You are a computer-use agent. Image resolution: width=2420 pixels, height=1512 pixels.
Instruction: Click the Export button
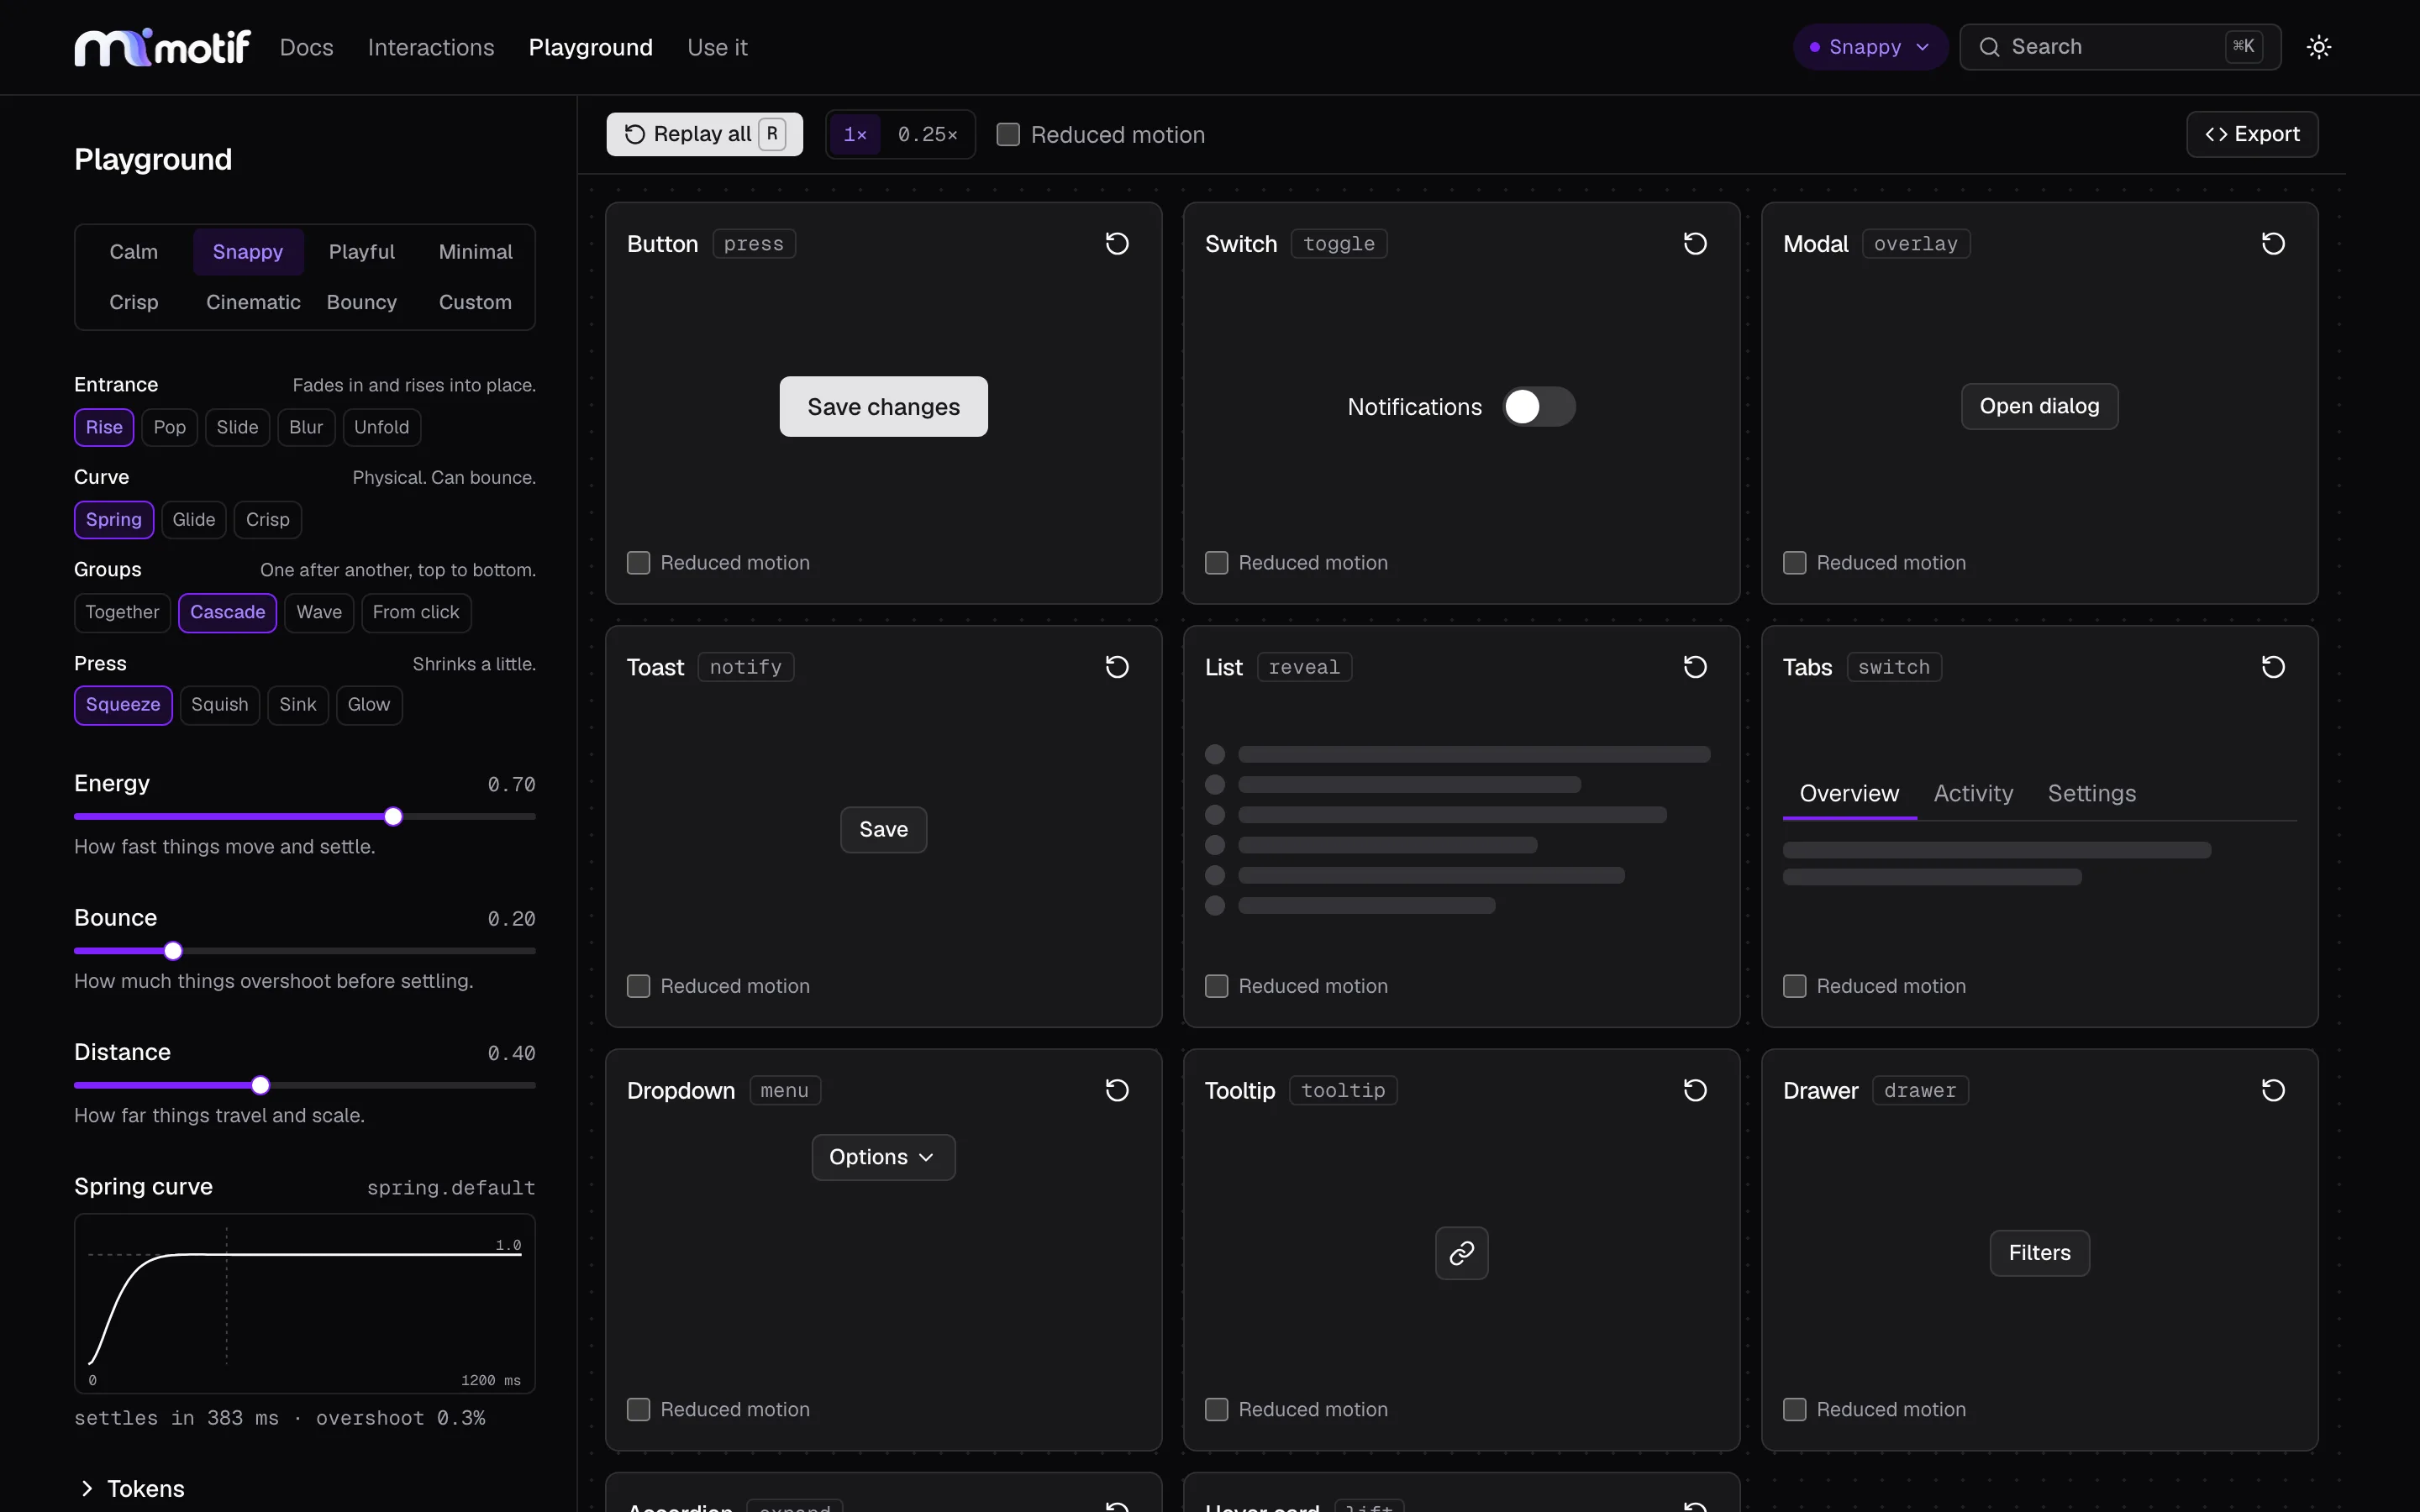pyautogui.click(x=2251, y=134)
